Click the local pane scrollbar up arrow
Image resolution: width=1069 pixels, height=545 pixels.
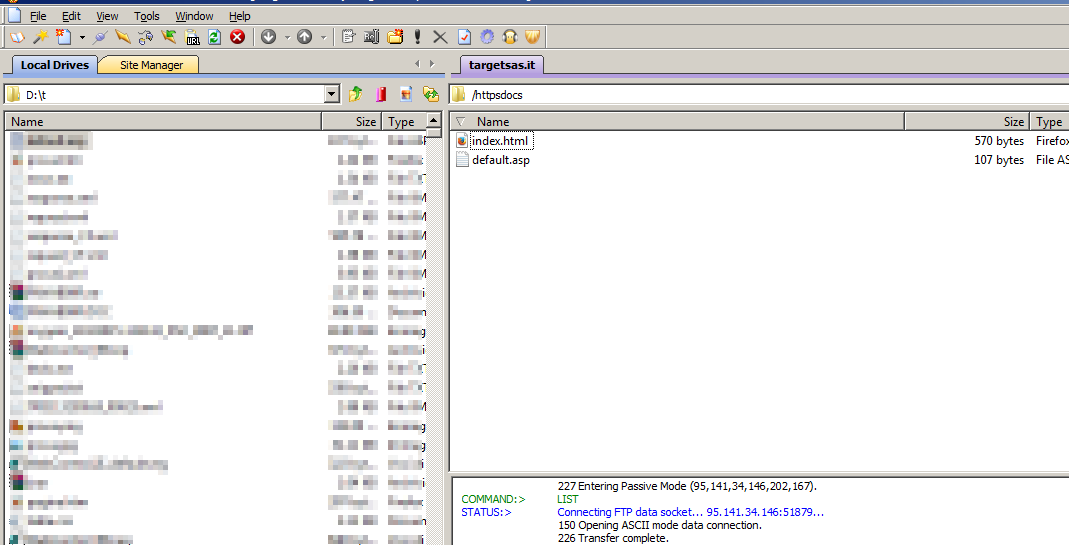[434, 120]
